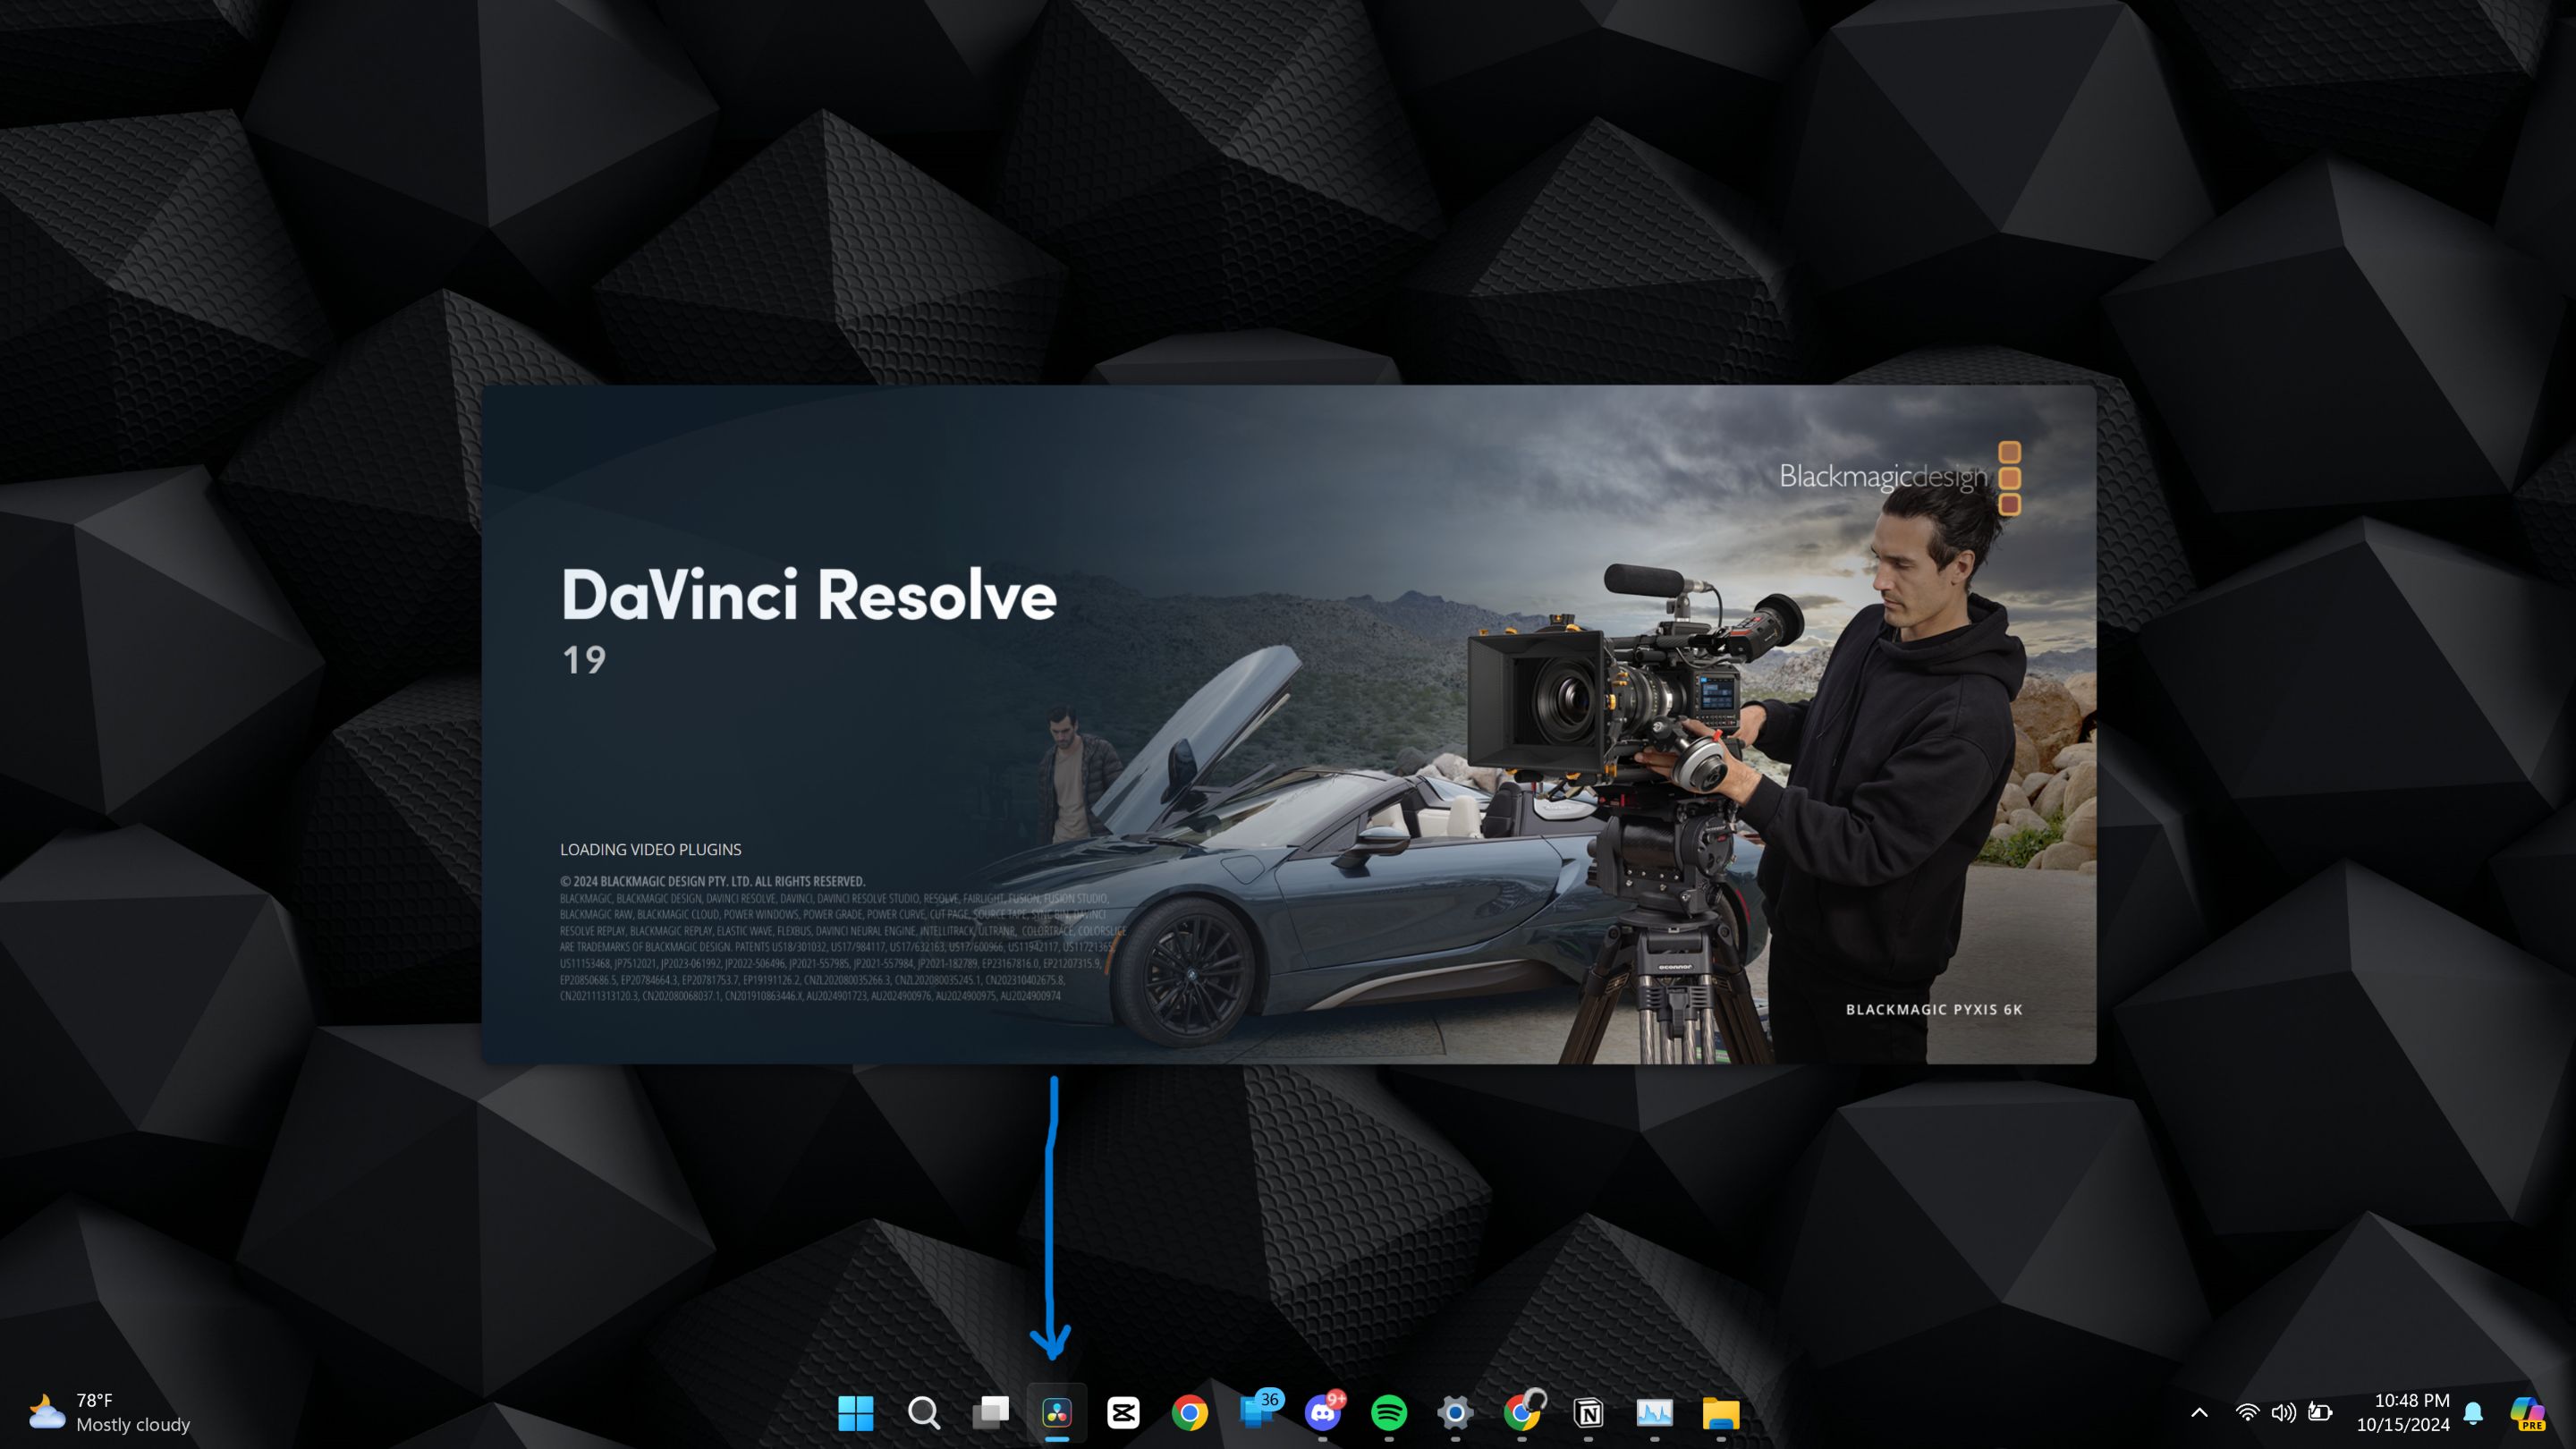Screen dimensions: 2576x1449
Task: Open Chrome icon with profile avatar overlay
Action: pyautogui.click(x=1523, y=1412)
